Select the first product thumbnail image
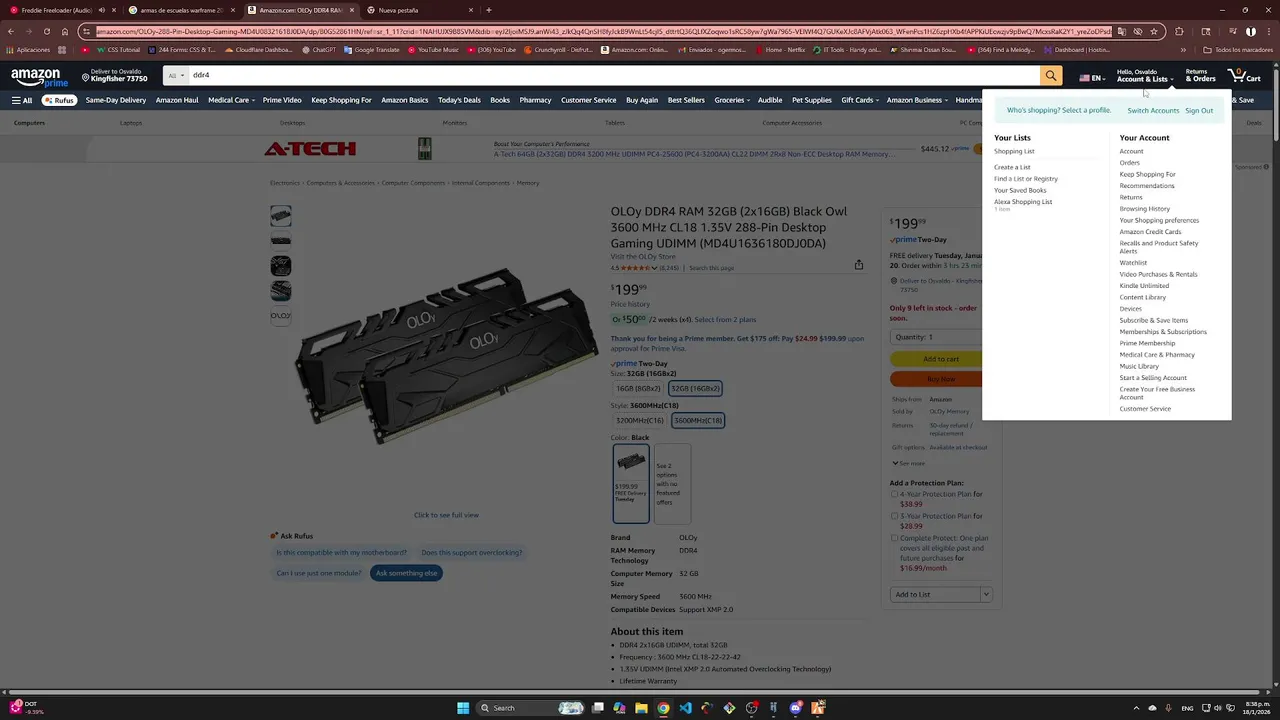Screen dimensions: 1280x720 (281, 215)
